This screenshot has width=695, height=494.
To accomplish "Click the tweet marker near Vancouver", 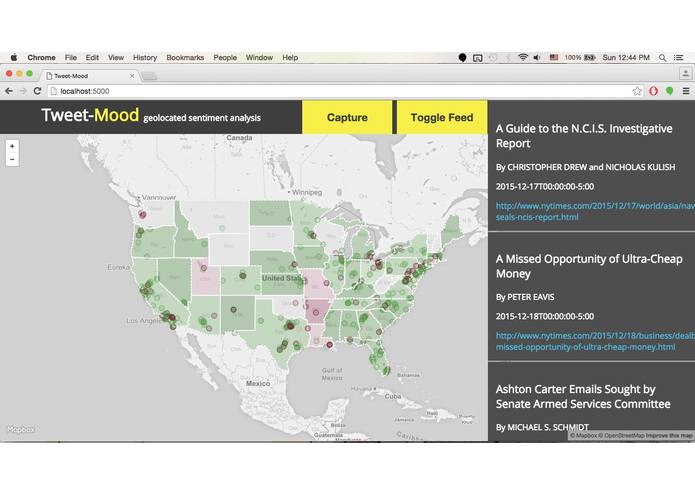I will pos(142,214).
